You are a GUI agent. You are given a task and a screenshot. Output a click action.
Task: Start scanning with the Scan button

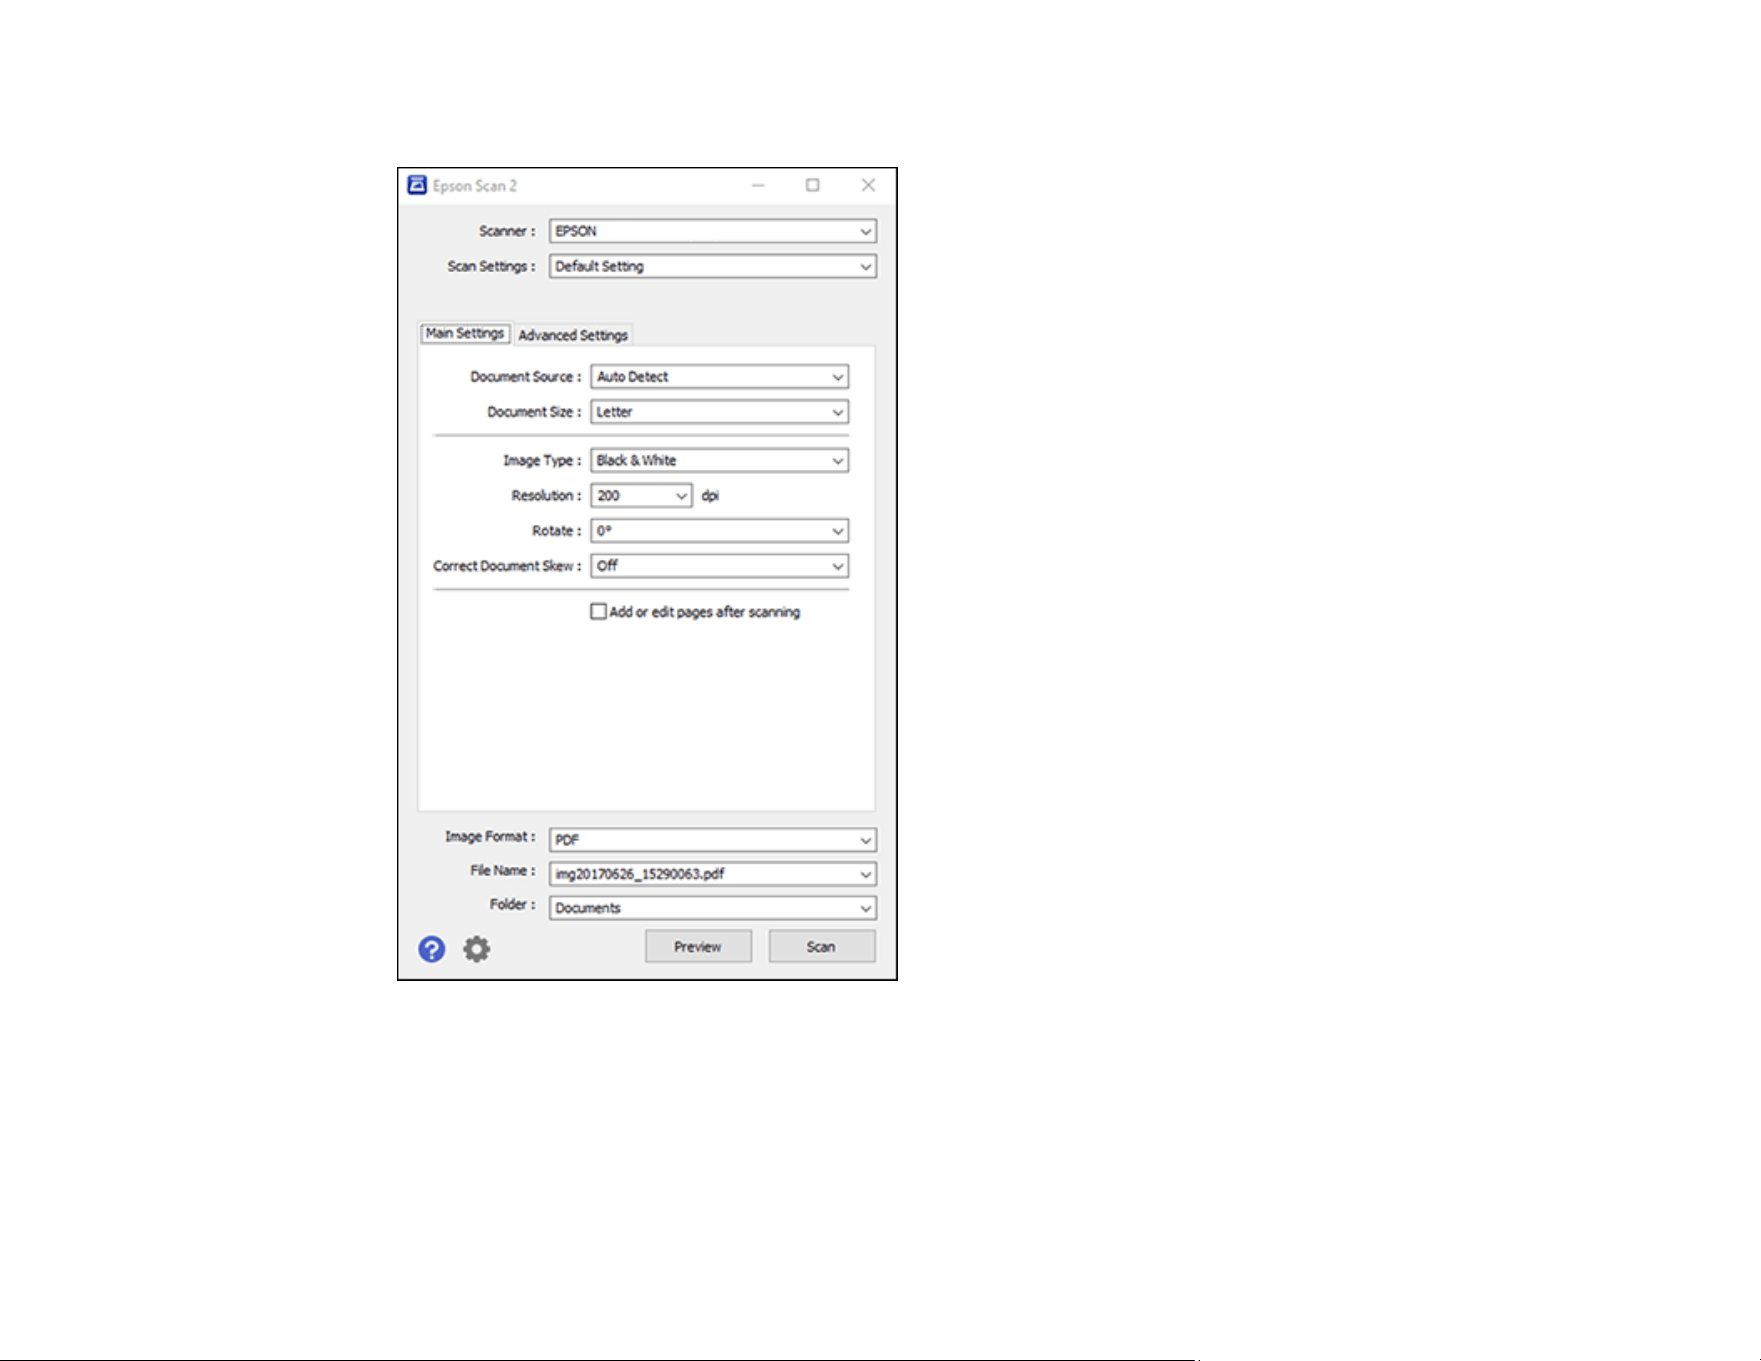click(822, 946)
